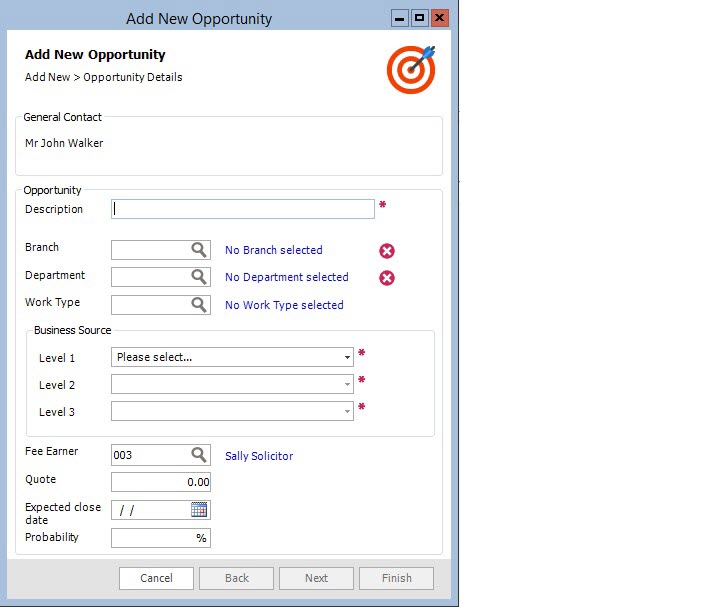Clear the Department selection with red X
The height and width of the screenshot is (607, 708).
[387, 278]
